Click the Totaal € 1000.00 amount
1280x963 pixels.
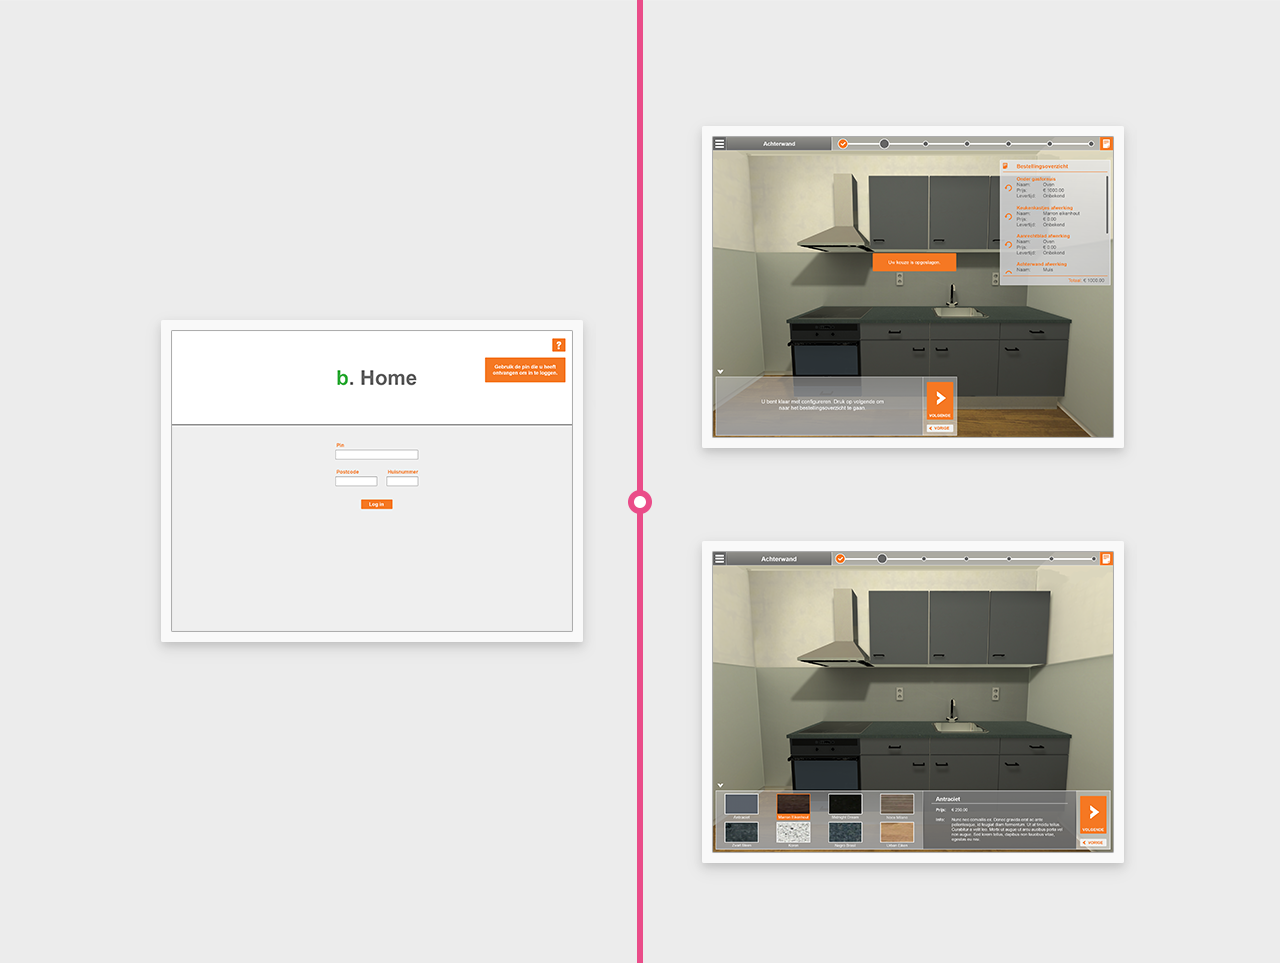click(1086, 281)
